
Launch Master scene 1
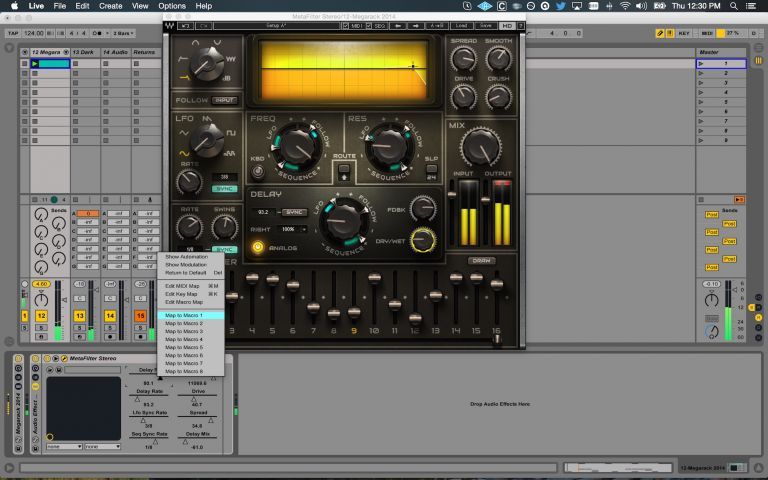coord(701,64)
